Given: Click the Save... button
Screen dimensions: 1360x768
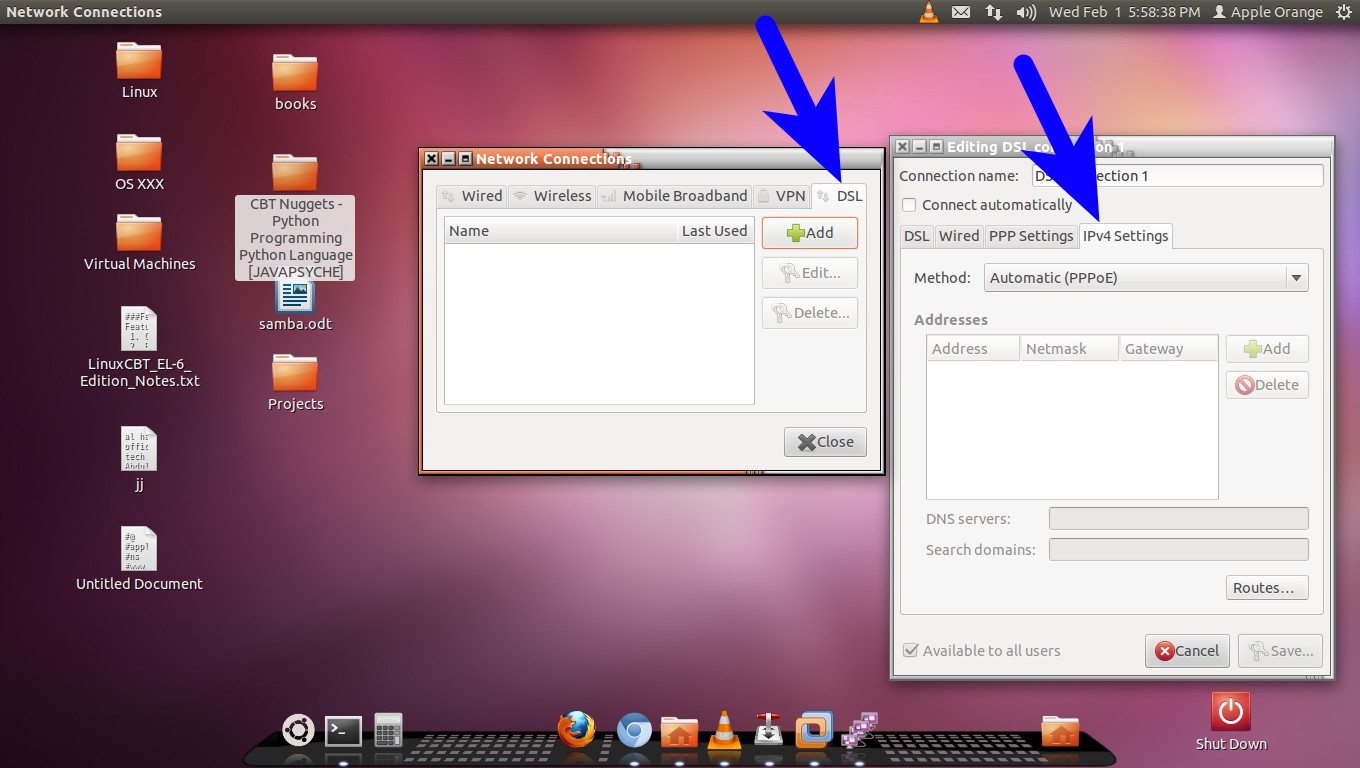Looking at the screenshot, I should [x=1281, y=651].
